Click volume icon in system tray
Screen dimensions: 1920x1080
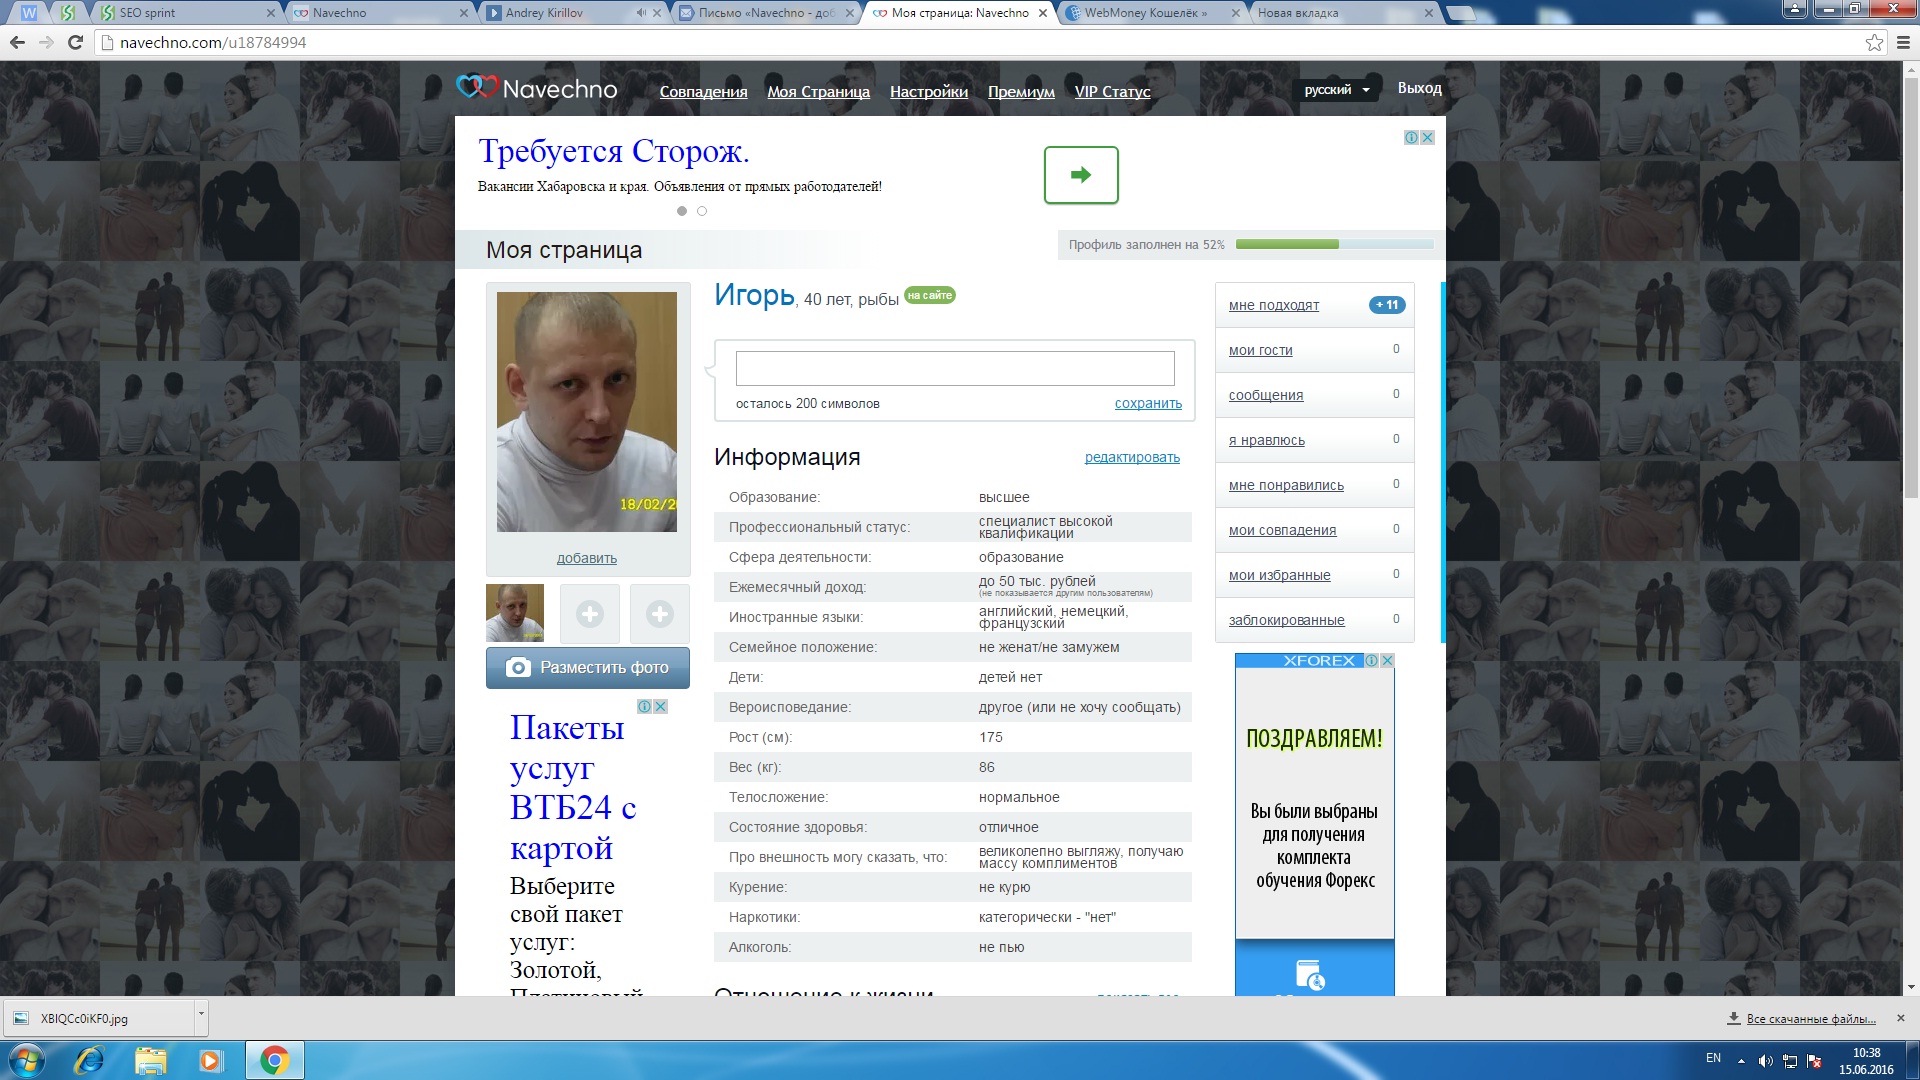click(1765, 1061)
